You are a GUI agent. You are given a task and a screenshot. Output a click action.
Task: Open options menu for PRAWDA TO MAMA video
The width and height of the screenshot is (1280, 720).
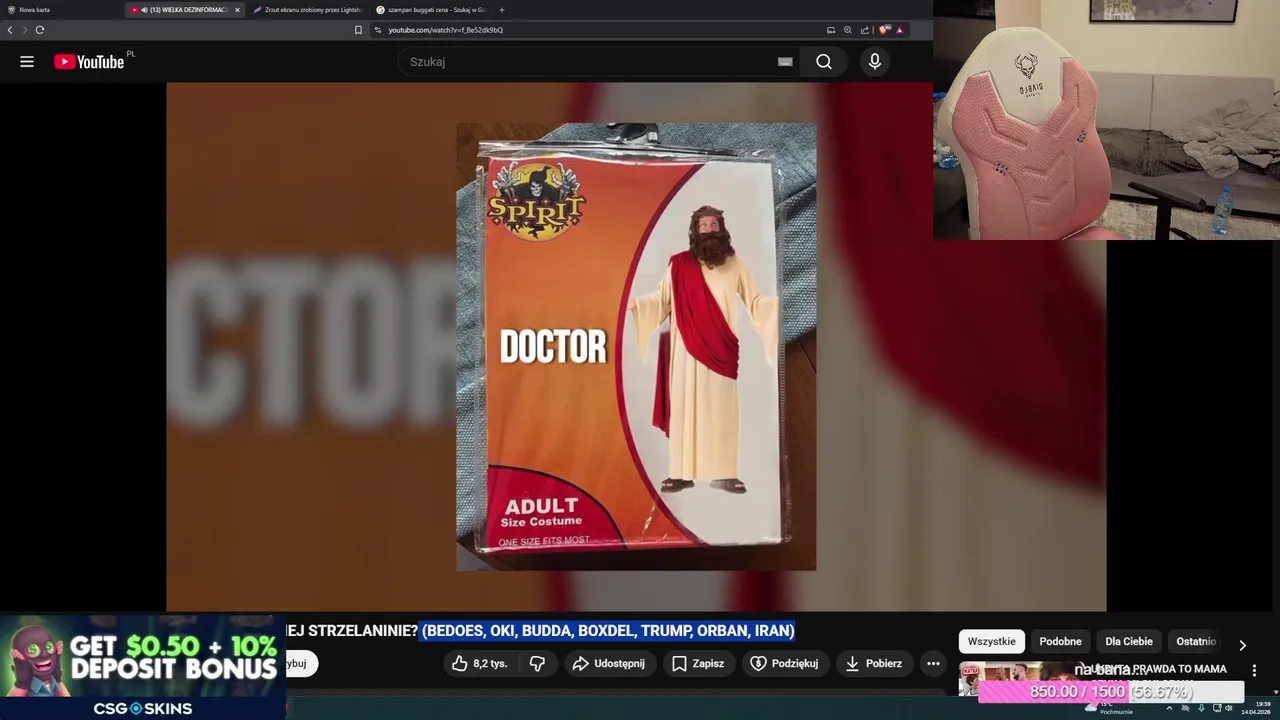pyautogui.click(x=1254, y=671)
